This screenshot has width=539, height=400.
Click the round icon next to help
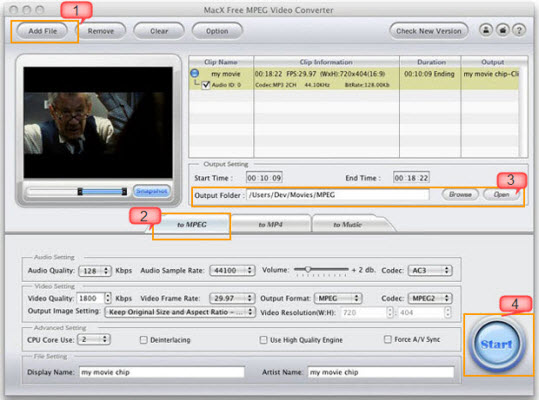(x=502, y=30)
